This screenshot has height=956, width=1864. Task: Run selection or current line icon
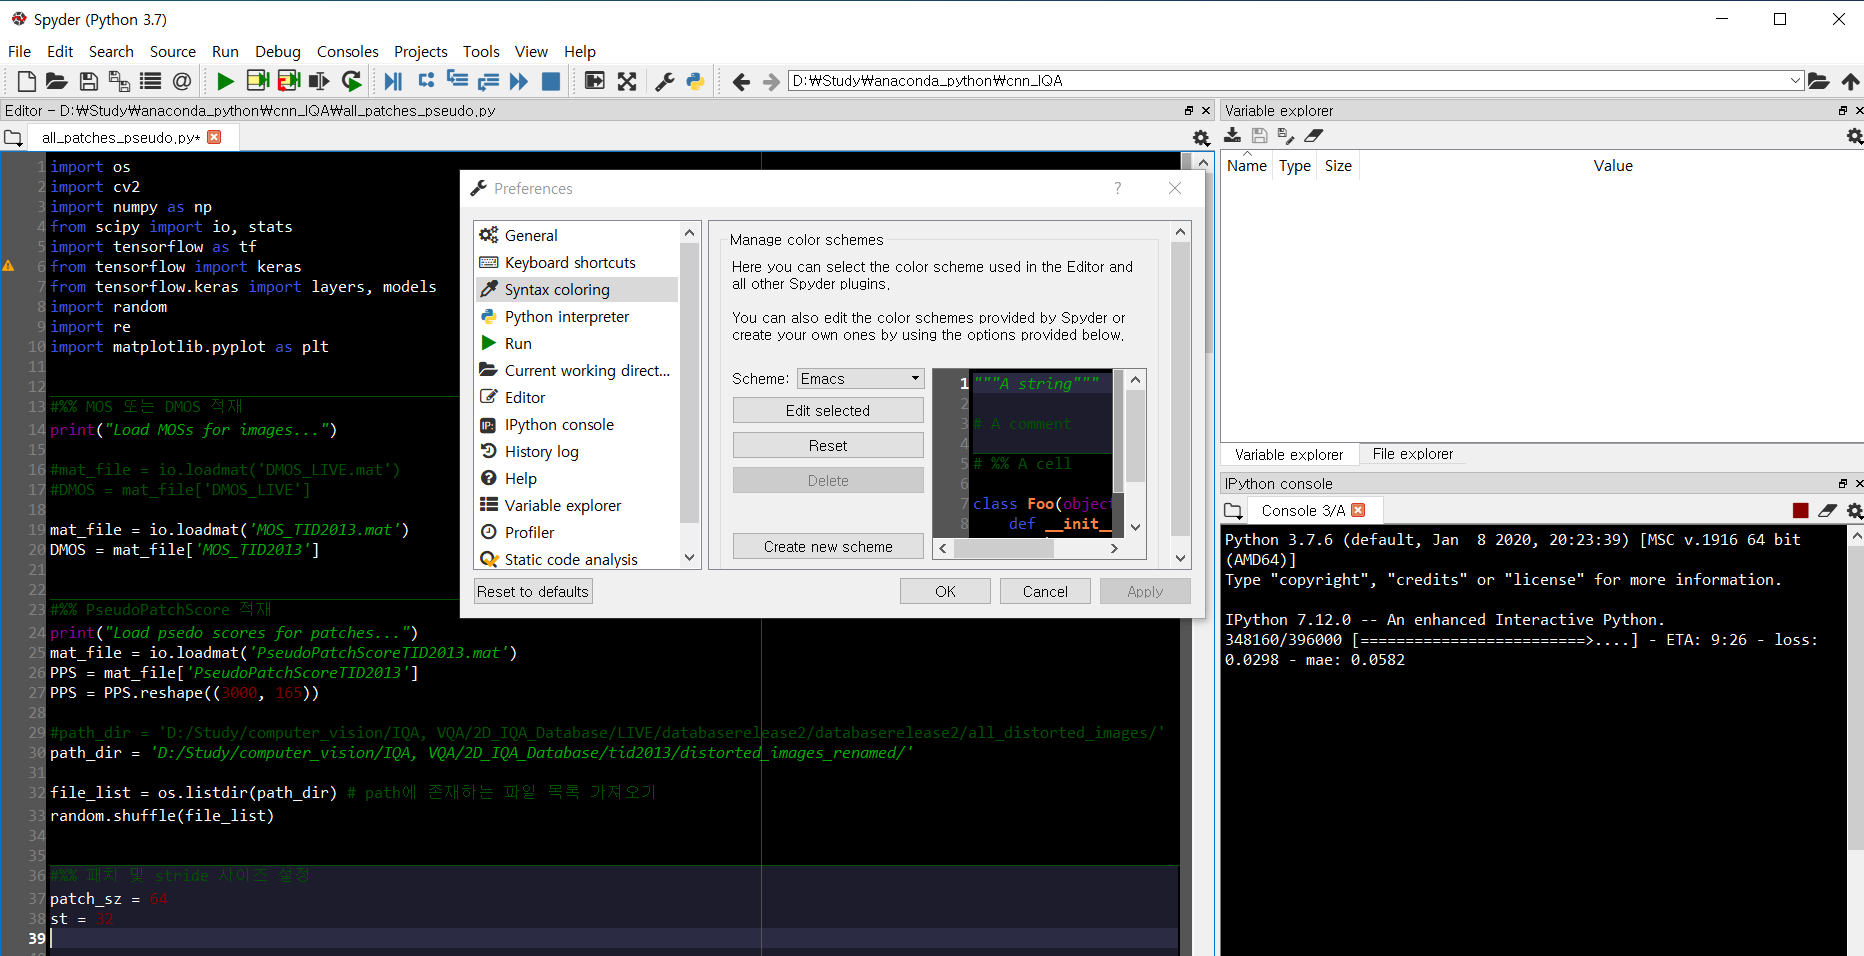(x=320, y=81)
